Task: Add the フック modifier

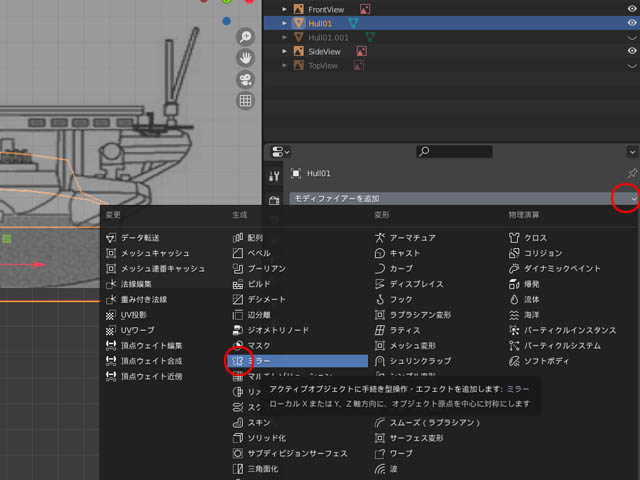Action: point(393,300)
